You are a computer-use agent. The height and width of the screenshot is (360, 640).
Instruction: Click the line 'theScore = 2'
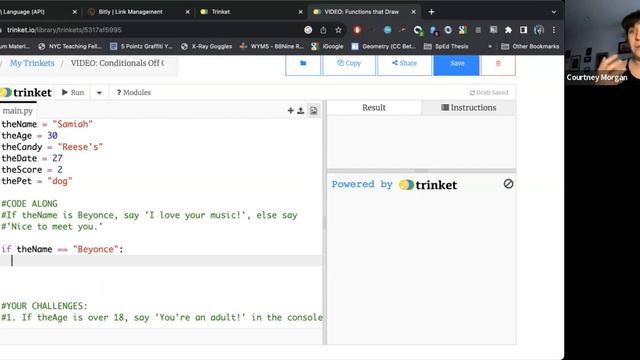(32, 170)
